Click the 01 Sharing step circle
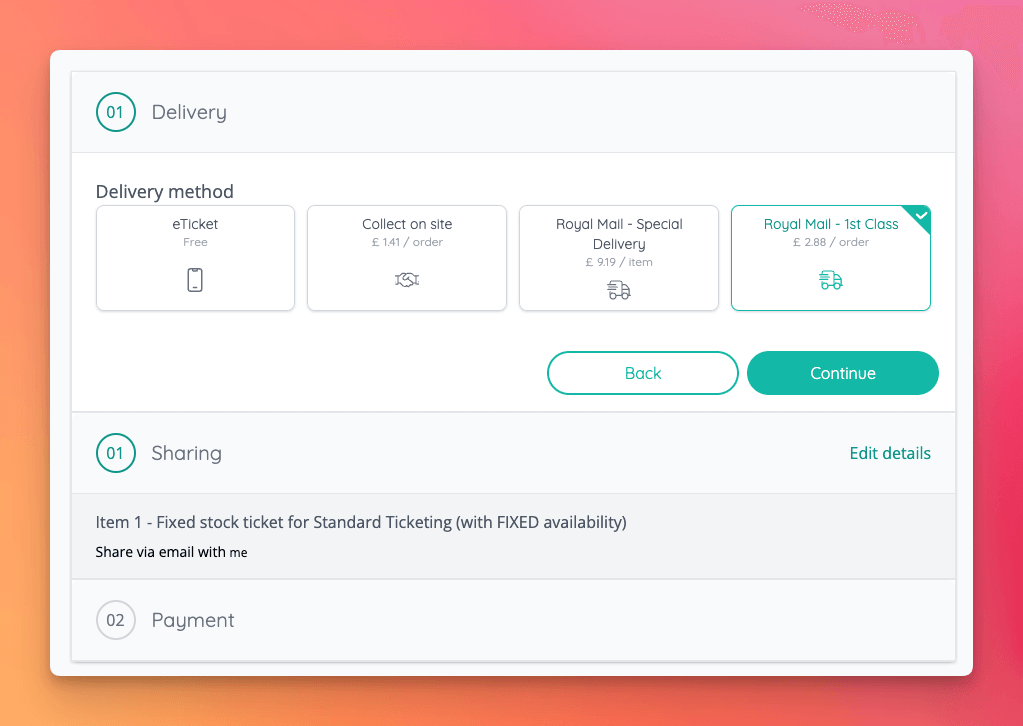Image resolution: width=1023 pixels, height=726 pixels. [x=115, y=453]
